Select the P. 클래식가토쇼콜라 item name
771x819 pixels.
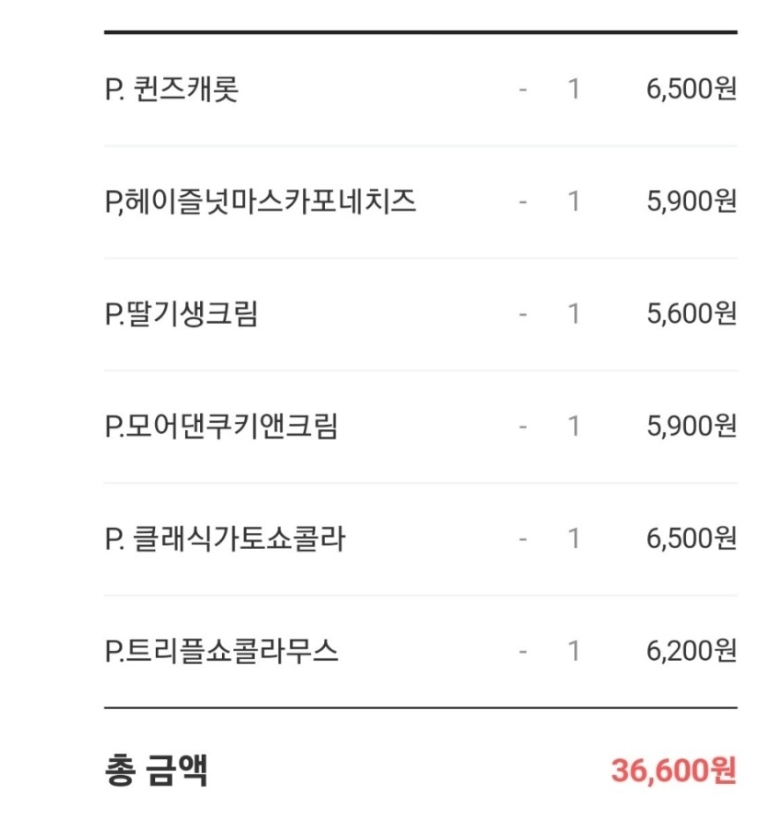tap(225, 540)
